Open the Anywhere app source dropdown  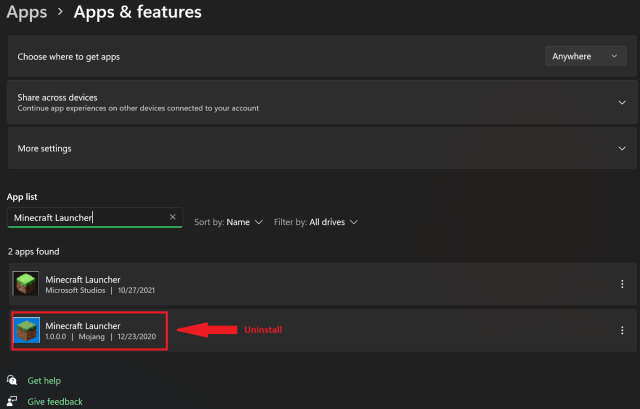pyautogui.click(x=586, y=57)
